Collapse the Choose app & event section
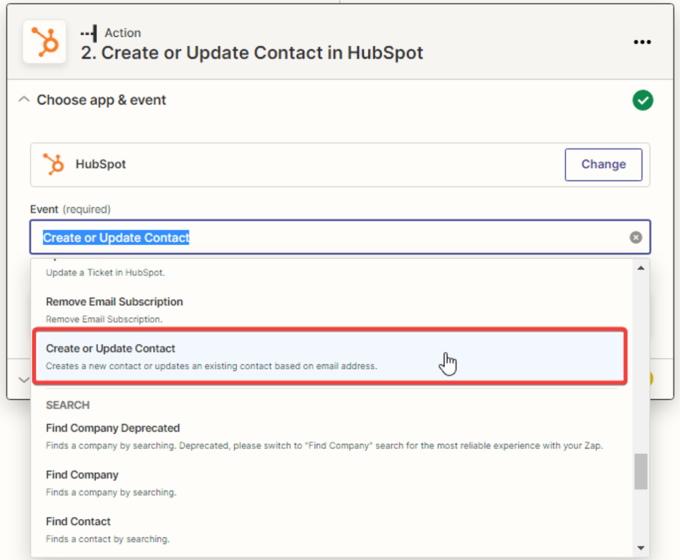This screenshot has width=680, height=560. coord(24,100)
